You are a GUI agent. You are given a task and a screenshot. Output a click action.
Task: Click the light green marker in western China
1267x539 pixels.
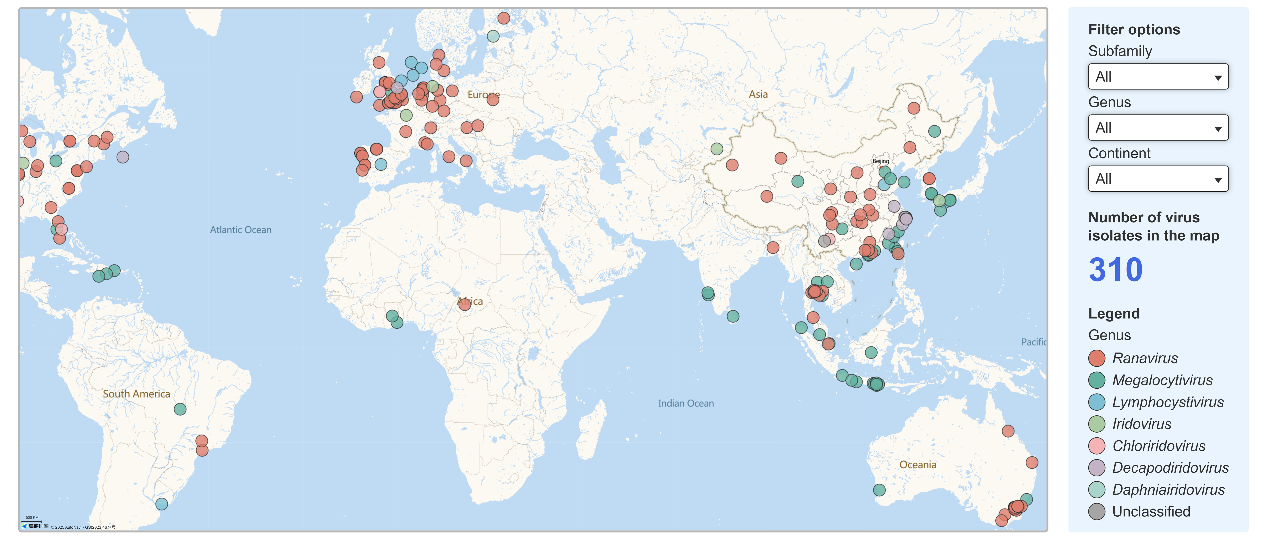(x=717, y=149)
